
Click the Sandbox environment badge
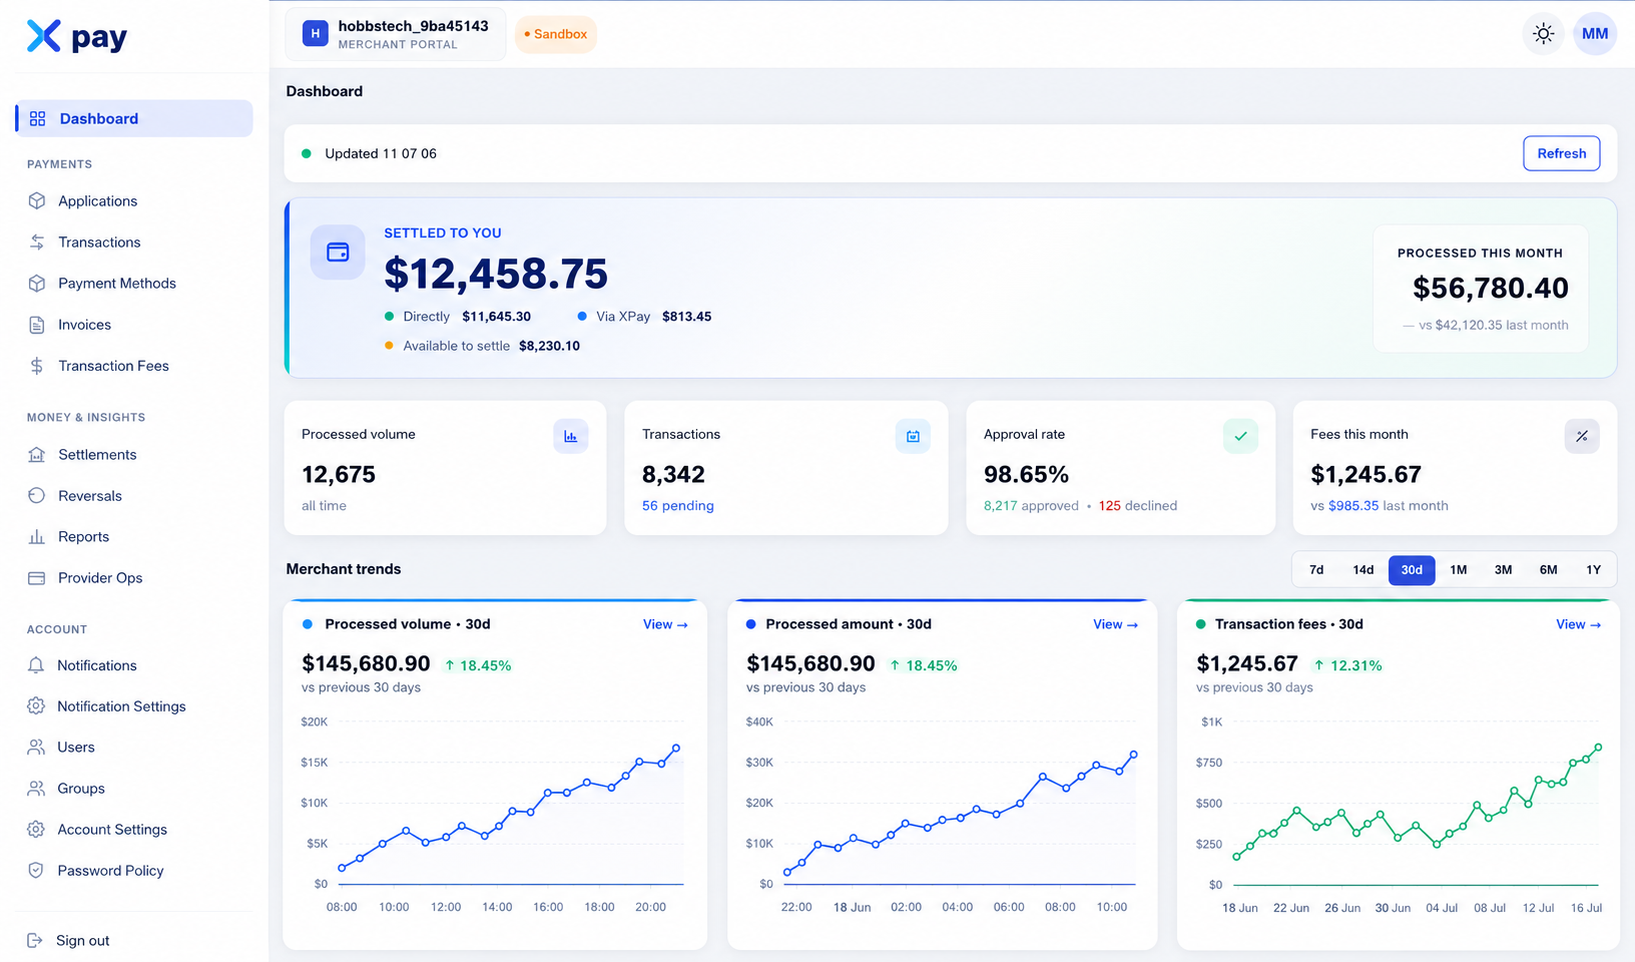click(556, 34)
